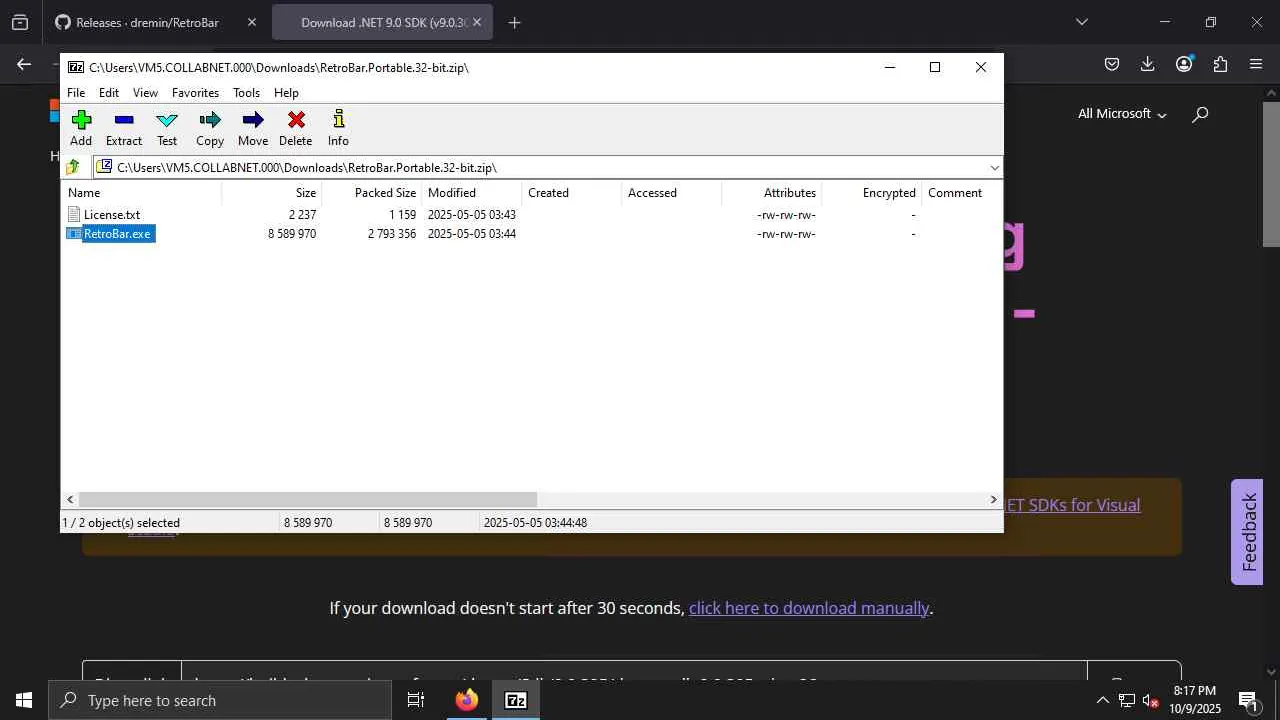Open the Windows notification center

1248,700
